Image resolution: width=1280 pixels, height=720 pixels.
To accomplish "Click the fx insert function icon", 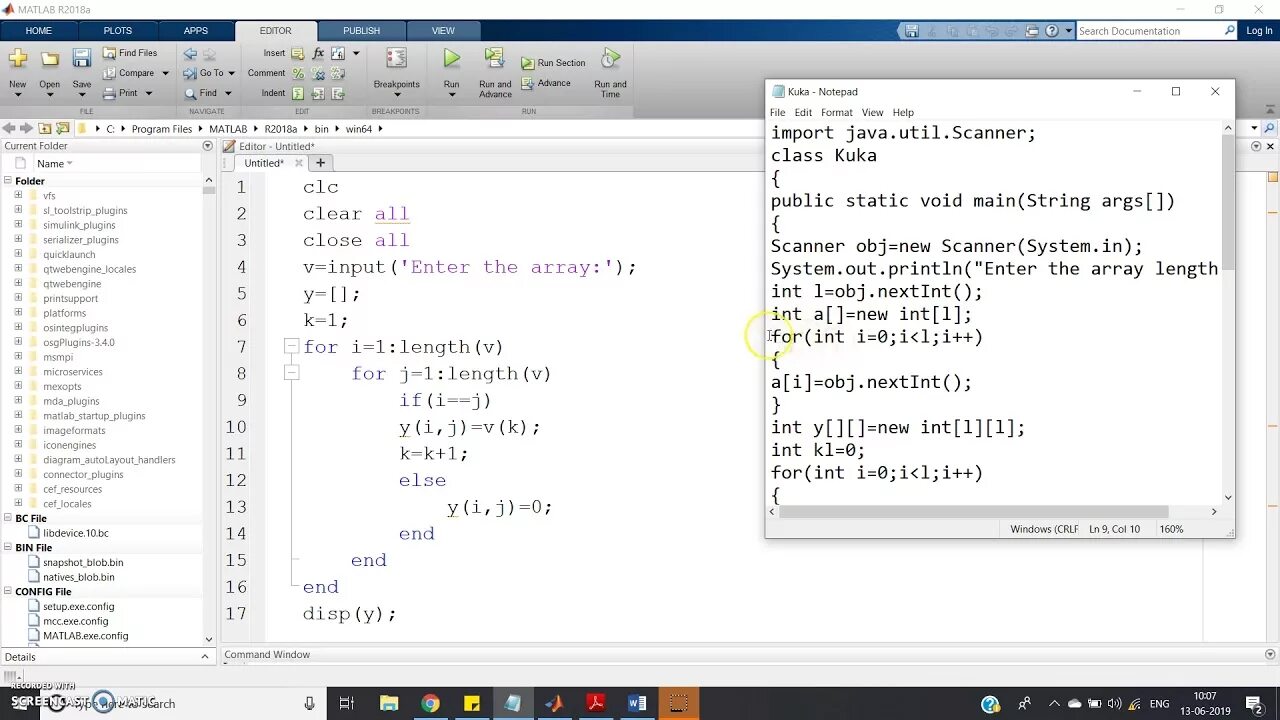I will (x=318, y=53).
